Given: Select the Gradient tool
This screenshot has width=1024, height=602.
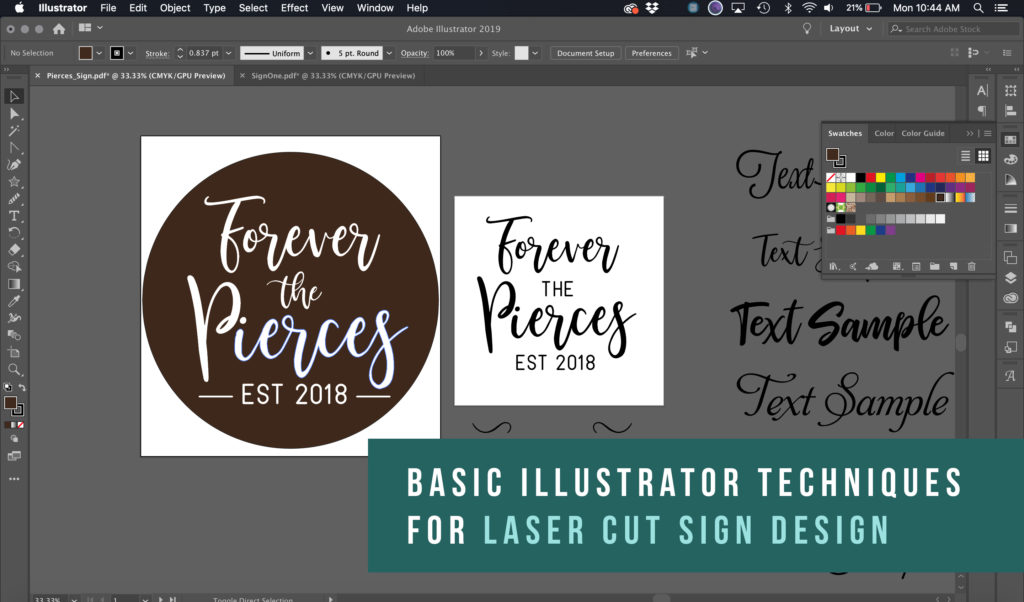Looking at the screenshot, I should 14,284.
